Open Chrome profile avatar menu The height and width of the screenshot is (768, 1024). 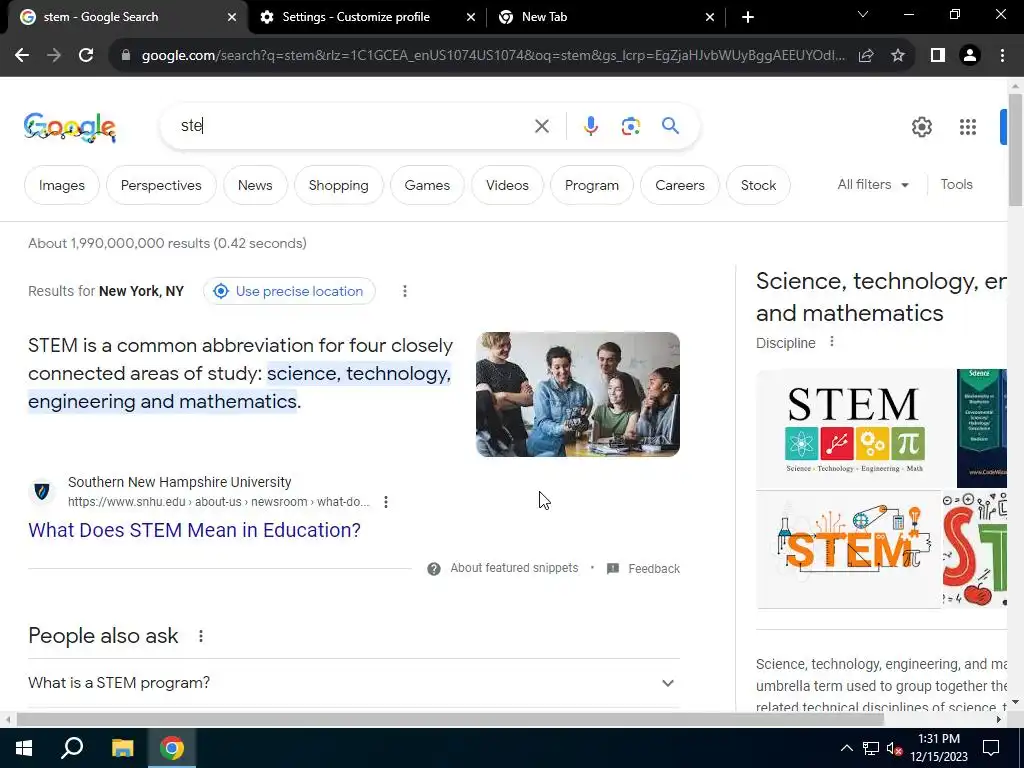pos(970,56)
